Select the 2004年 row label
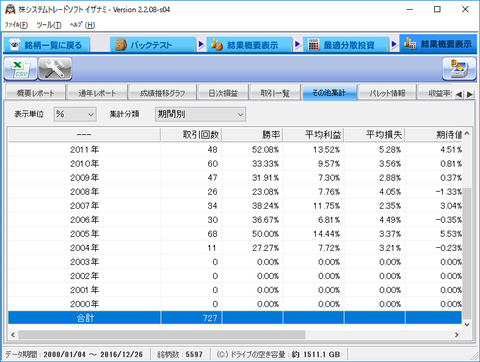Viewport: 480px width, 362px height. click(x=84, y=248)
